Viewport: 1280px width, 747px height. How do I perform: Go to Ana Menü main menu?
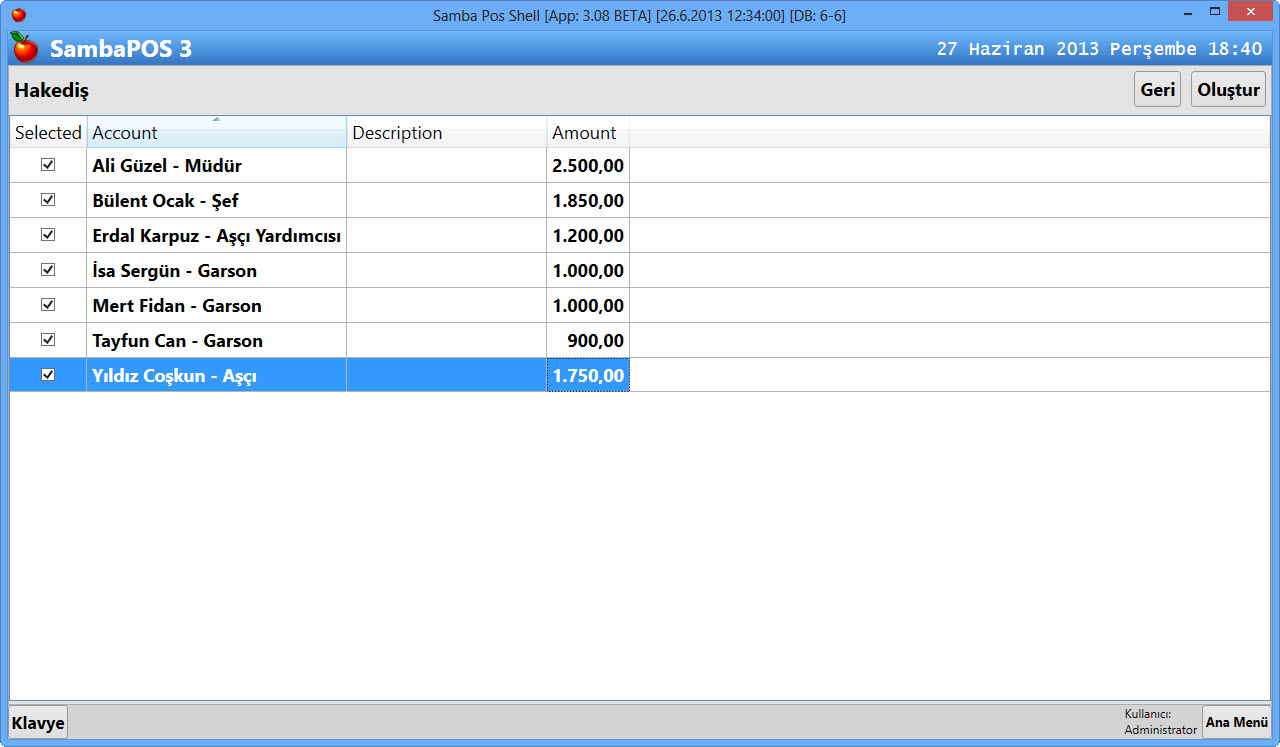point(1236,722)
